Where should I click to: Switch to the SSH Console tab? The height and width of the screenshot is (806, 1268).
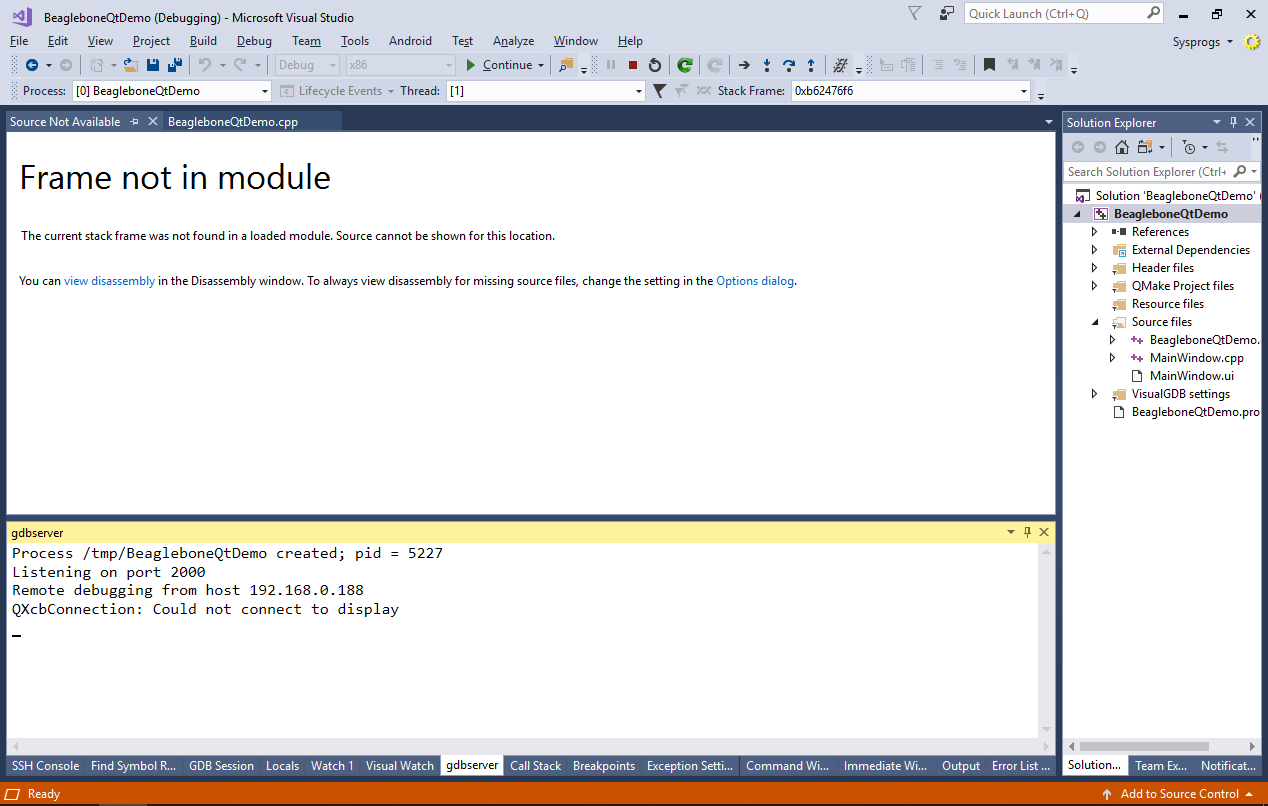point(45,766)
